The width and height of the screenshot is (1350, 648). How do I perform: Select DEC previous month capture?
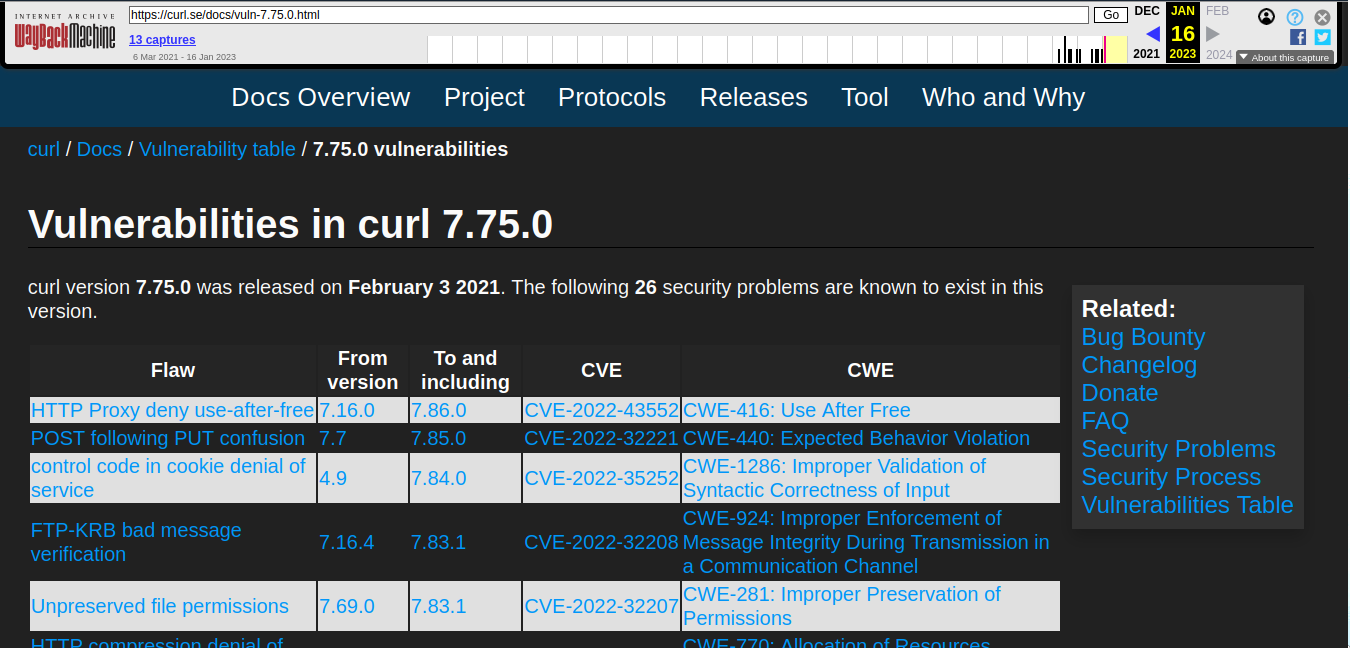point(1147,11)
